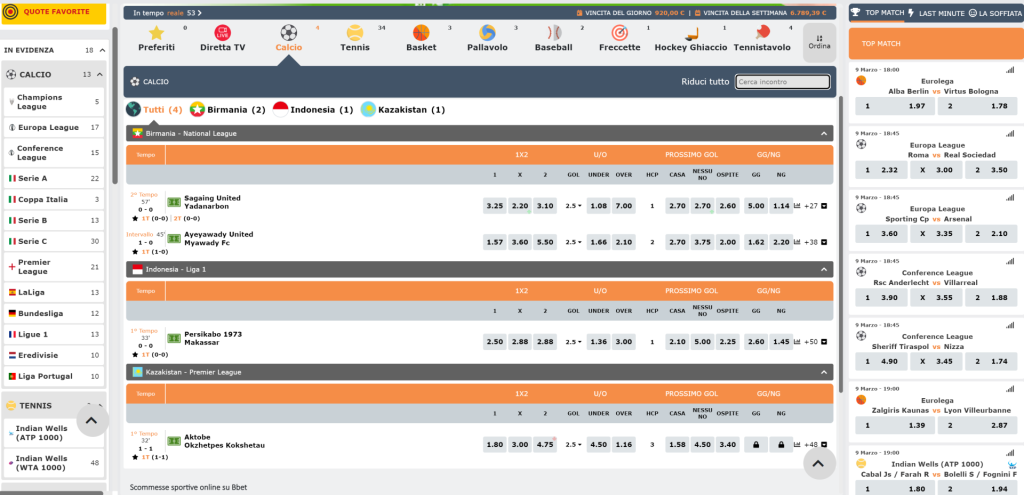The width and height of the screenshot is (1024, 495).
Task: Open pitch tracker for Ayeyawady United
Action: pyautogui.click(x=174, y=238)
